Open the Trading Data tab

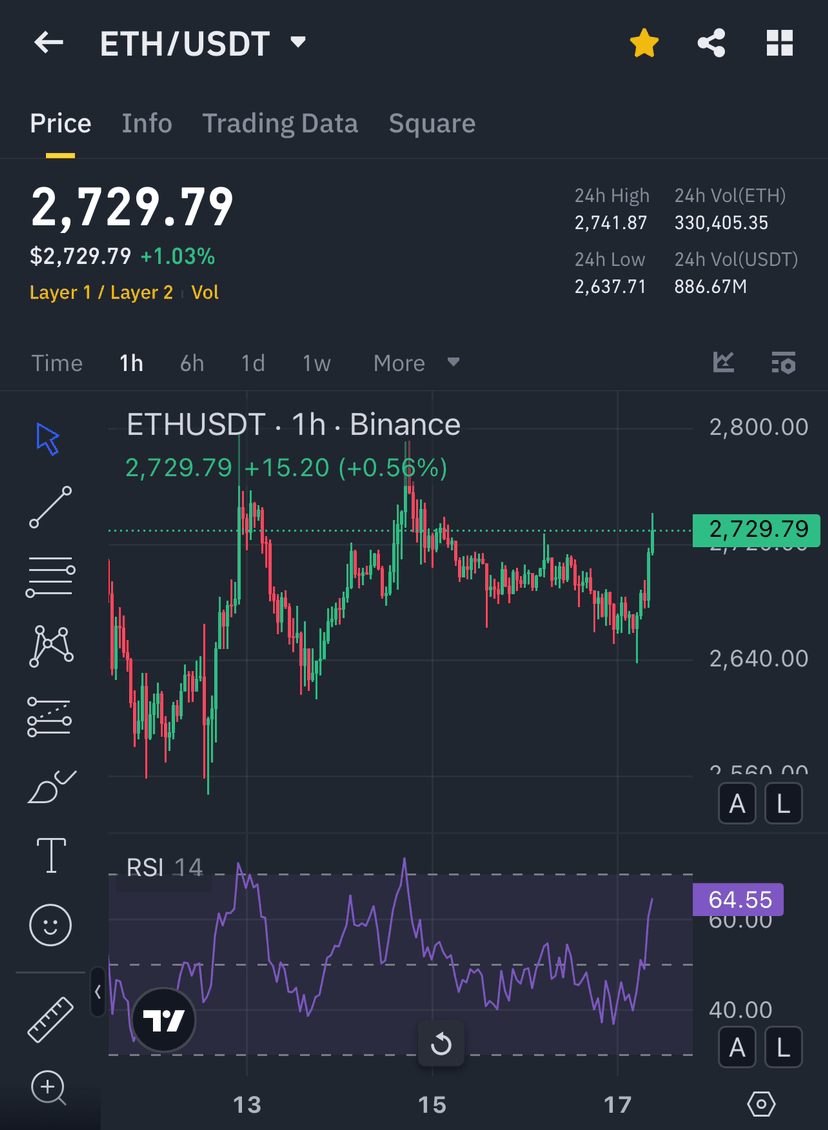[x=280, y=123]
